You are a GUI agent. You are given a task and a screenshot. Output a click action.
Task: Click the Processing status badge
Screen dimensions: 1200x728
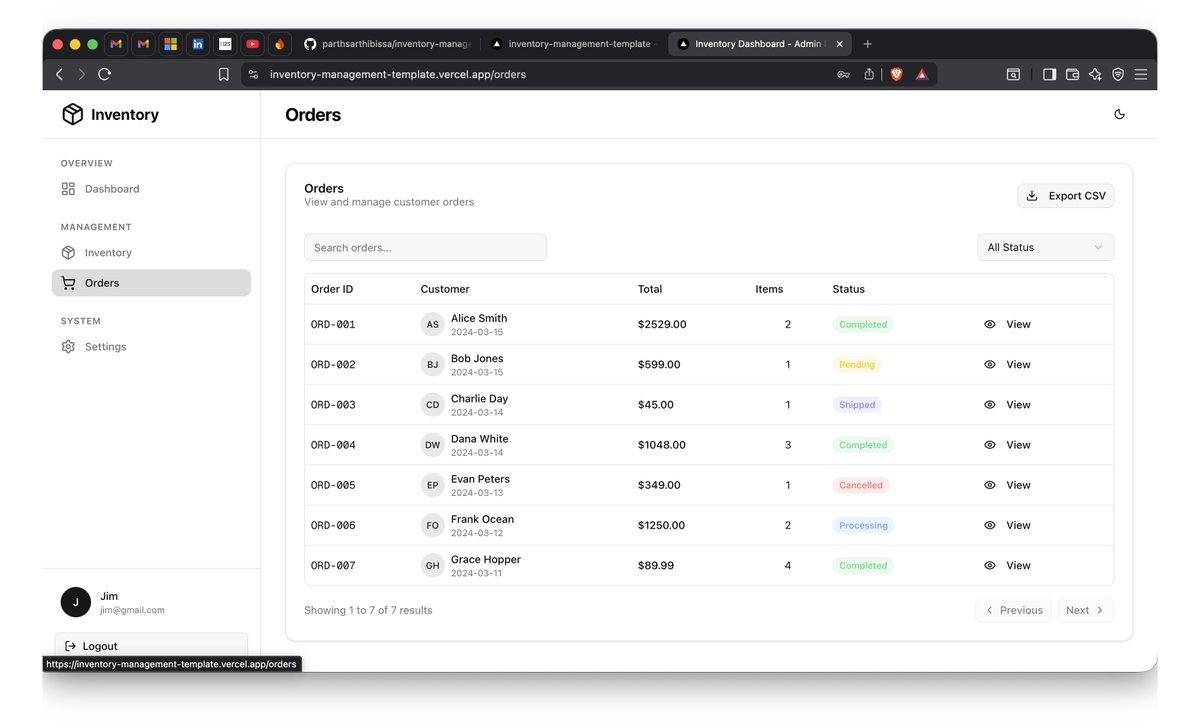pyautogui.click(x=863, y=525)
